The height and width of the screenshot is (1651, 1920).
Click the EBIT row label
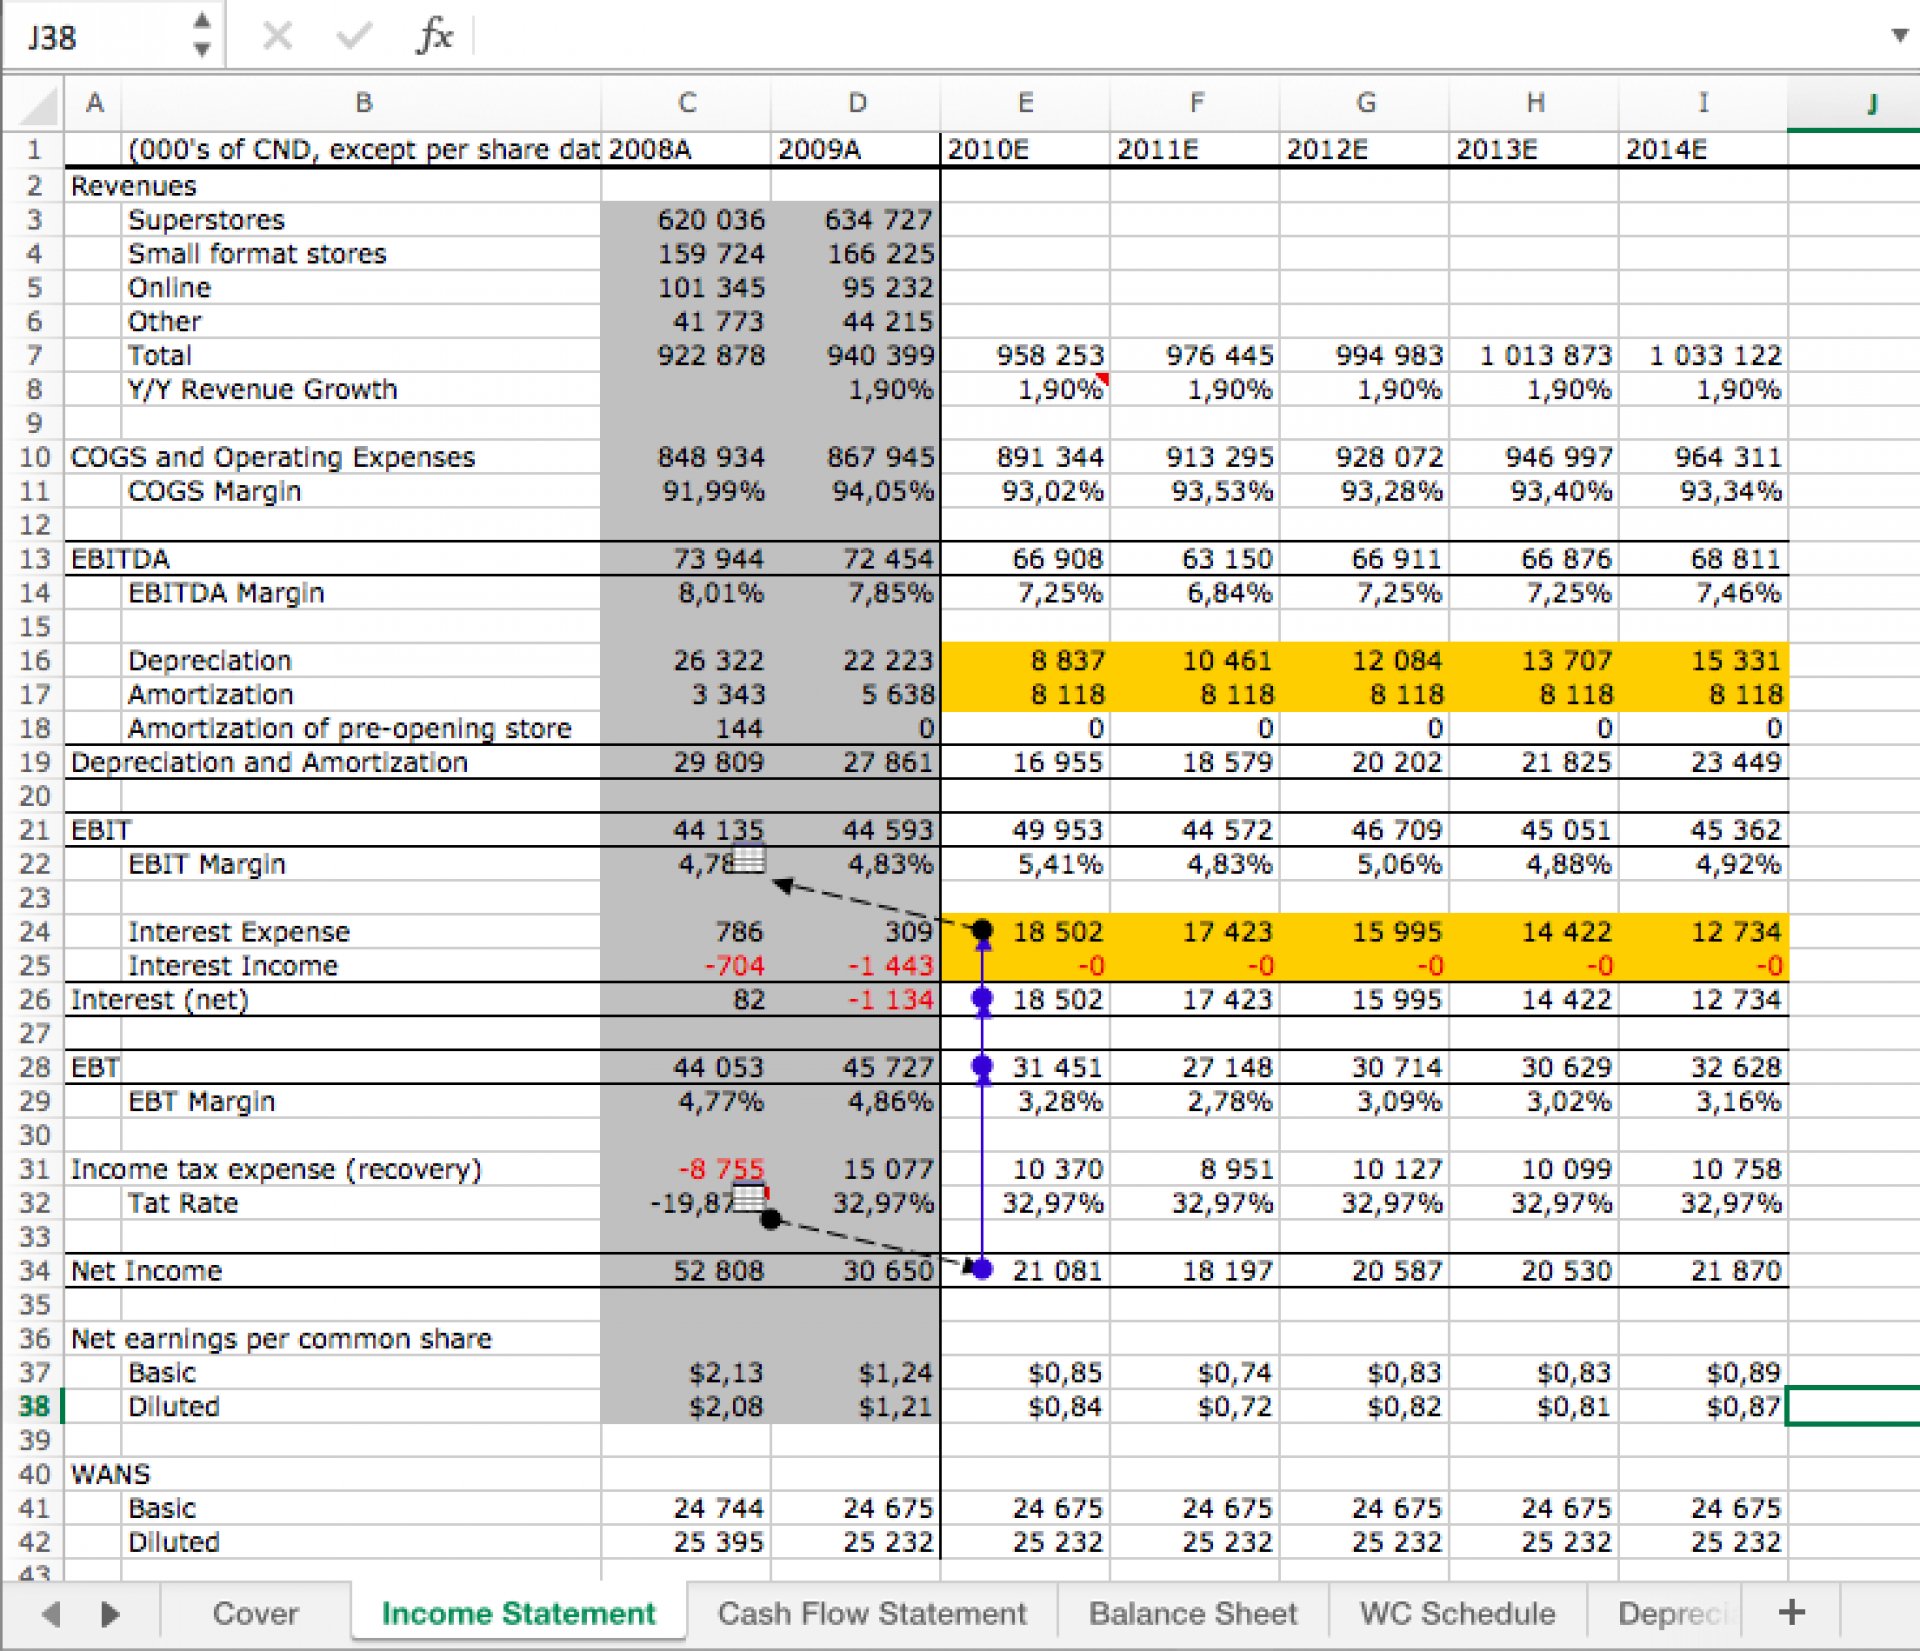coord(100,830)
